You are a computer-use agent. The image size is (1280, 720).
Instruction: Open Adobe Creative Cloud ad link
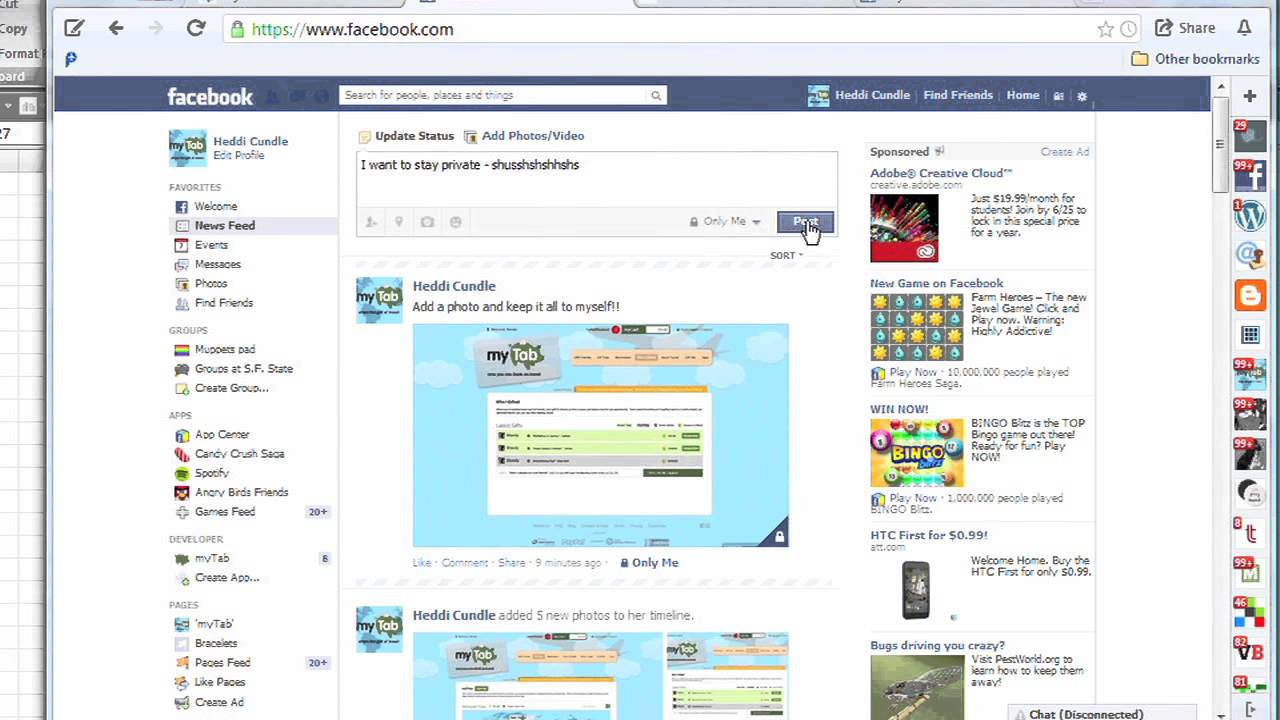(x=941, y=173)
